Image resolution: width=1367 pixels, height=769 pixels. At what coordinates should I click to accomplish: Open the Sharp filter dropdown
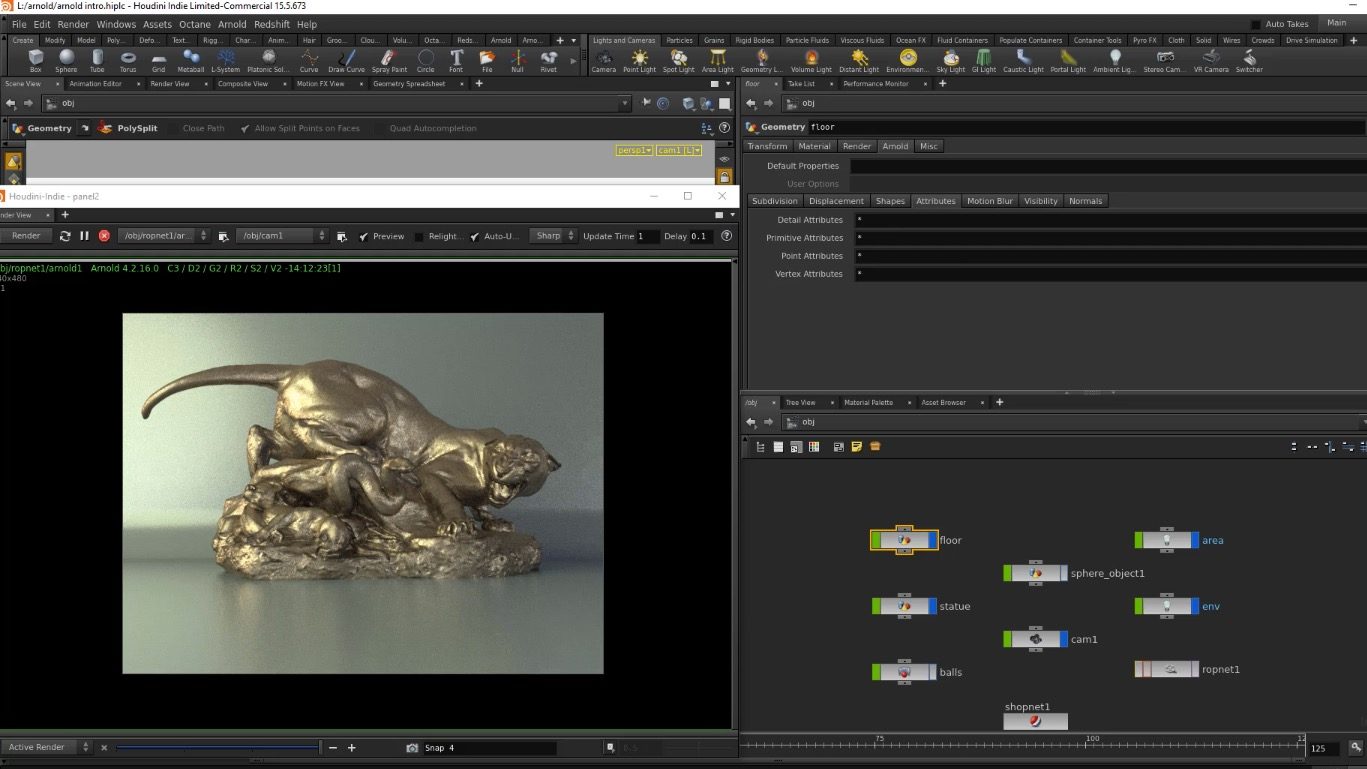(x=553, y=236)
